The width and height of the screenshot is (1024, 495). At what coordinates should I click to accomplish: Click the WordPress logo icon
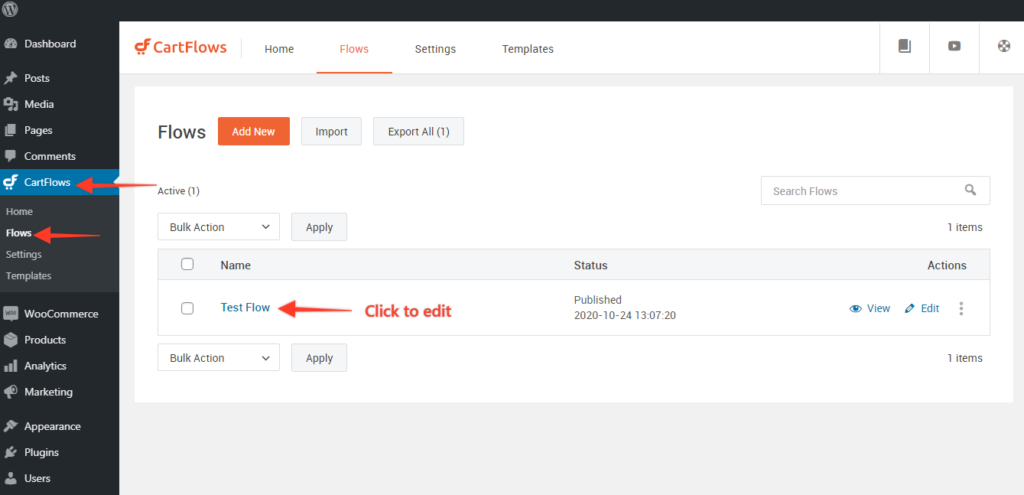[x=11, y=10]
